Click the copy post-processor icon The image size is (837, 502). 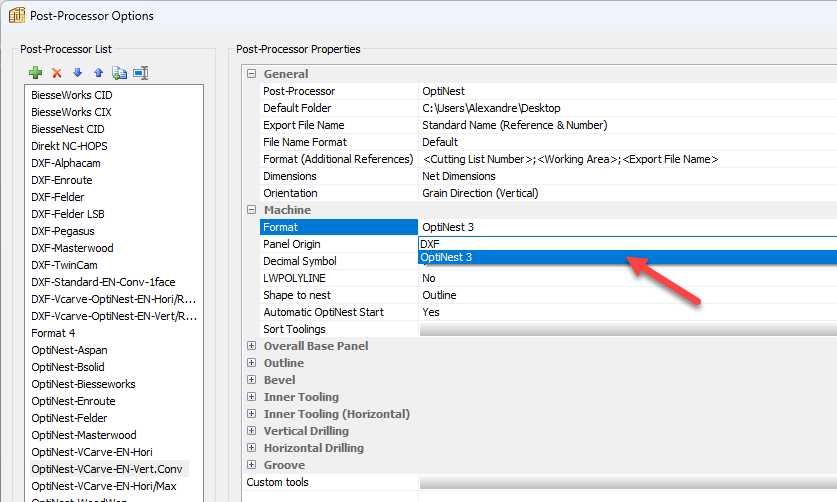tap(120, 73)
